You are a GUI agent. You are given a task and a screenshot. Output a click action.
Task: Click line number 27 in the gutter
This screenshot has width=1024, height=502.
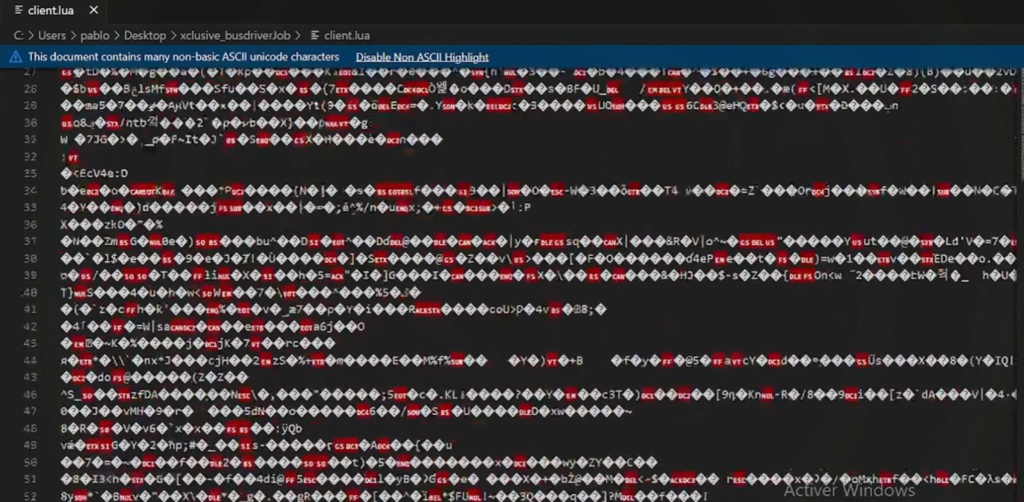(31, 72)
